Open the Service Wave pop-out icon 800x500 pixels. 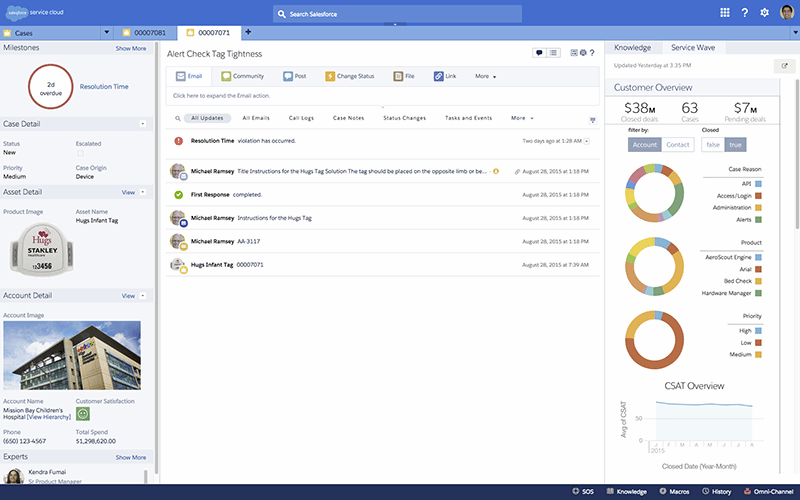(784, 66)
